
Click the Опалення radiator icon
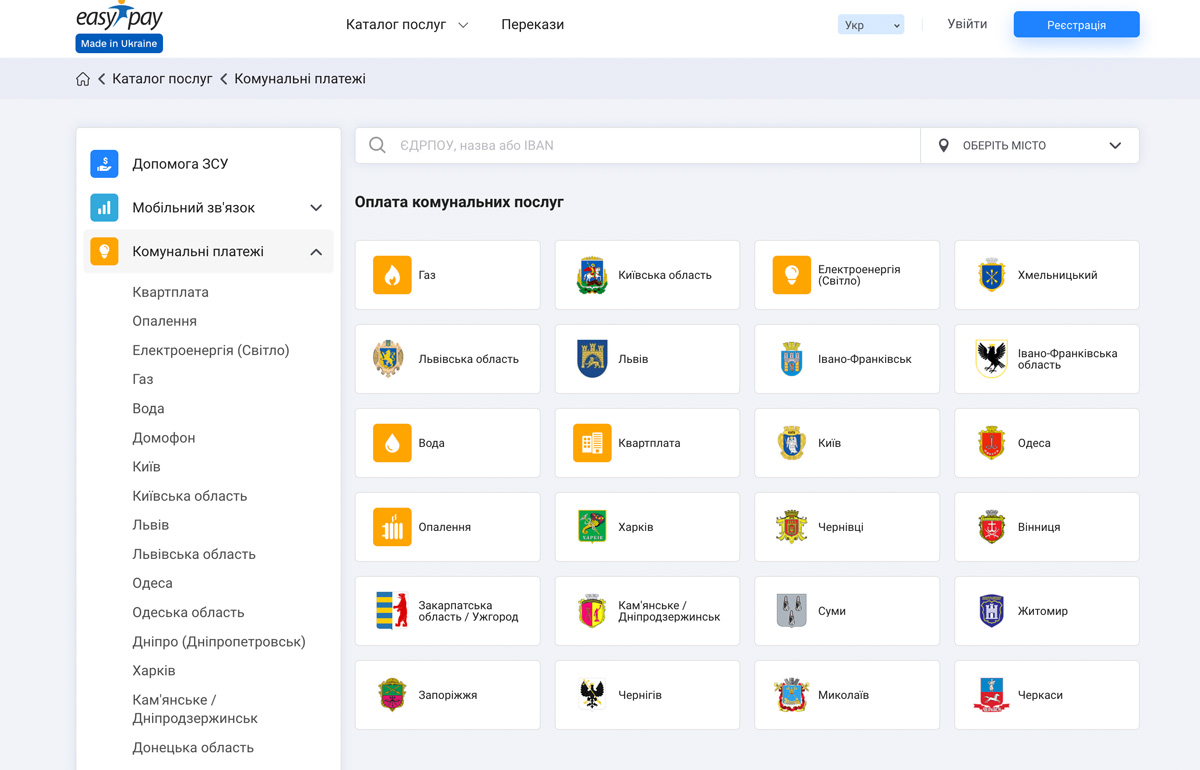[x=391, y=527]
